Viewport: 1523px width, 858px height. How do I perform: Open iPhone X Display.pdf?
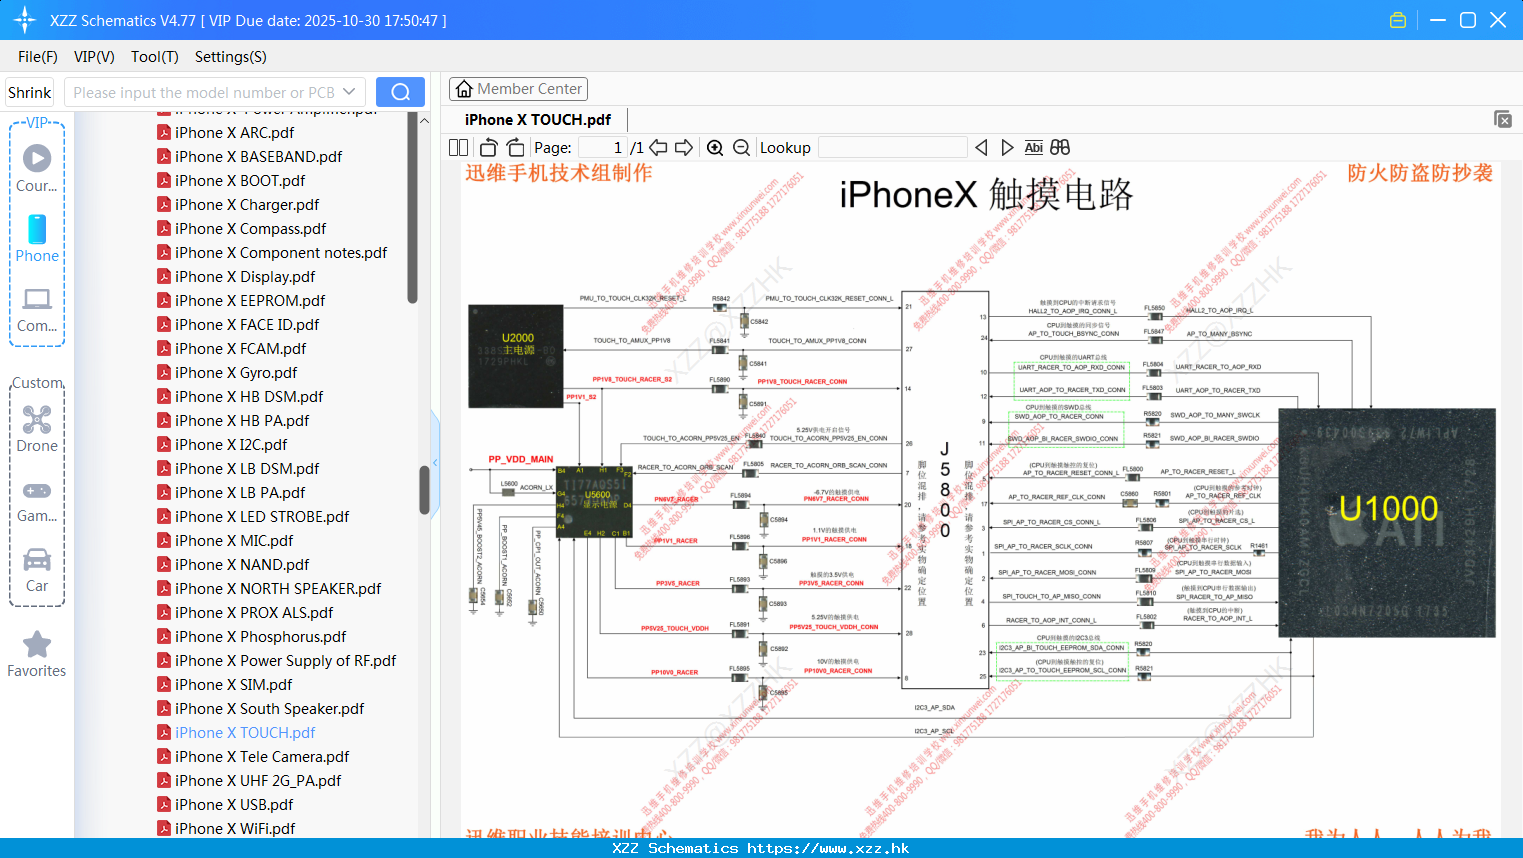click(245, 276)
